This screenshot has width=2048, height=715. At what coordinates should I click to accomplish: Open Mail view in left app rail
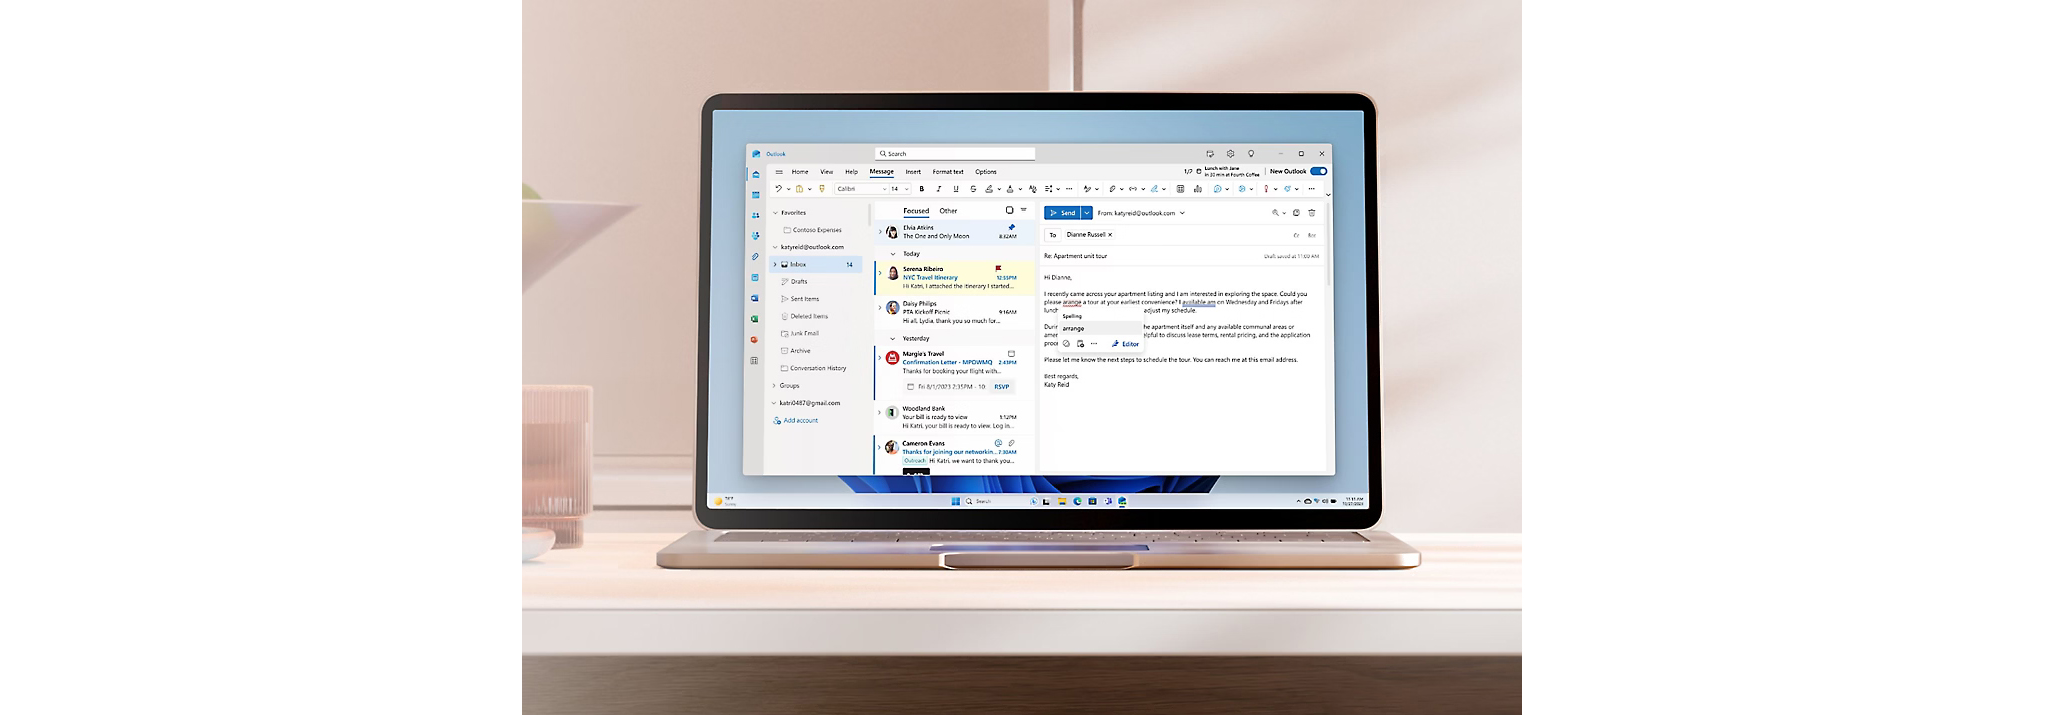[x=756, y=175]
